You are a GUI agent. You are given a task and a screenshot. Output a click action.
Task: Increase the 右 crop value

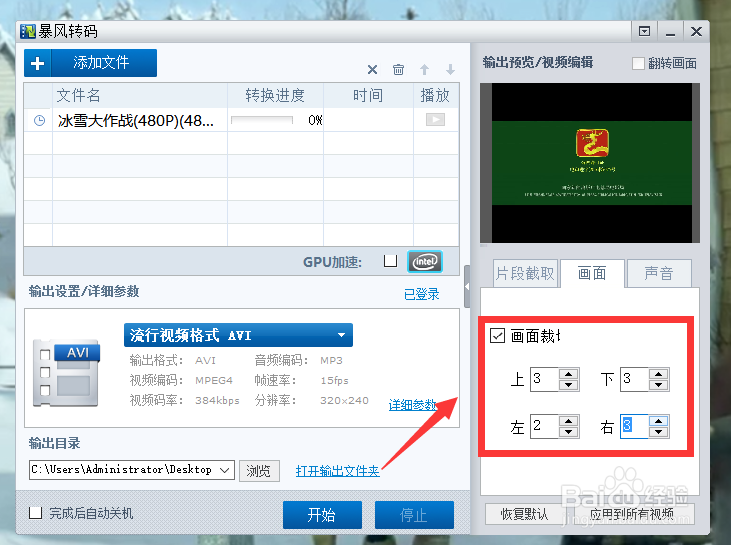(658, 421)
